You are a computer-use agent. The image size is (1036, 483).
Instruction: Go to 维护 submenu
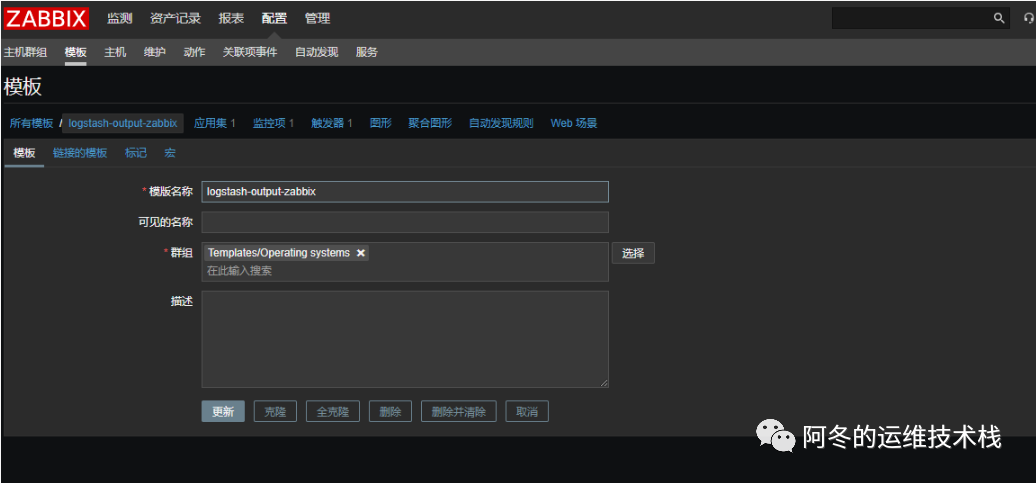click(155, 52)
